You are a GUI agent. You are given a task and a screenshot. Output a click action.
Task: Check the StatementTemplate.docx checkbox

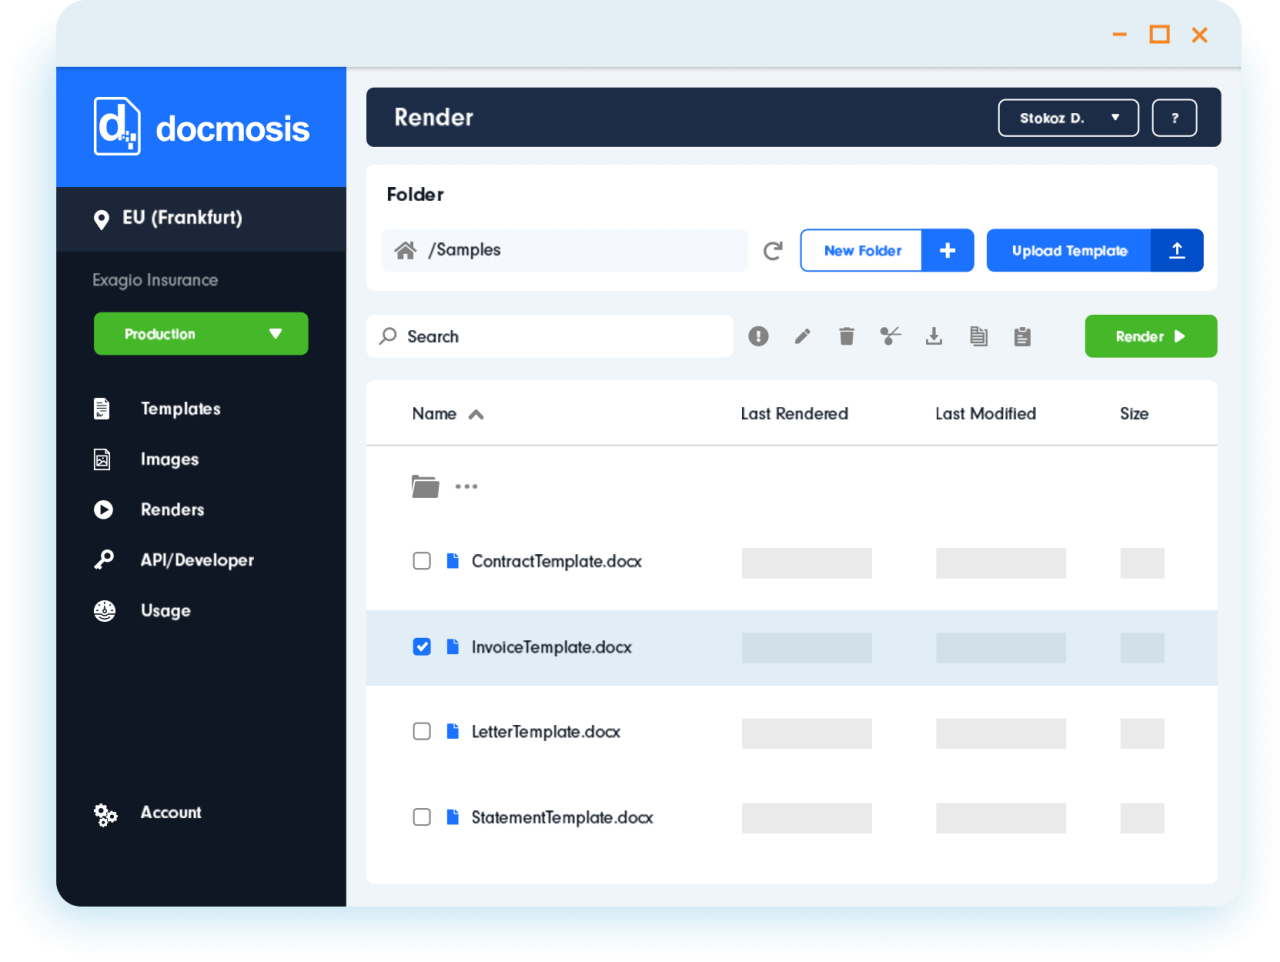tap(422, 817)
